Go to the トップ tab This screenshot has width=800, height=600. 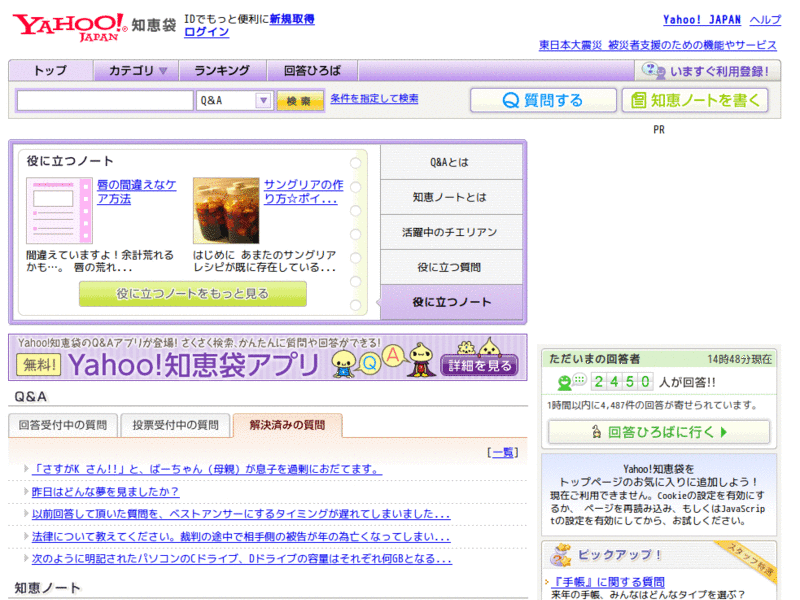coord(51,70)
